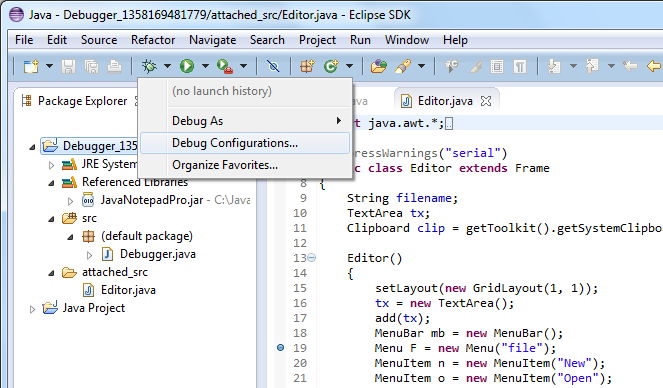Click the External Tools run icon
Viewport: 663px width, 388px height.
[x=225, y=66]
